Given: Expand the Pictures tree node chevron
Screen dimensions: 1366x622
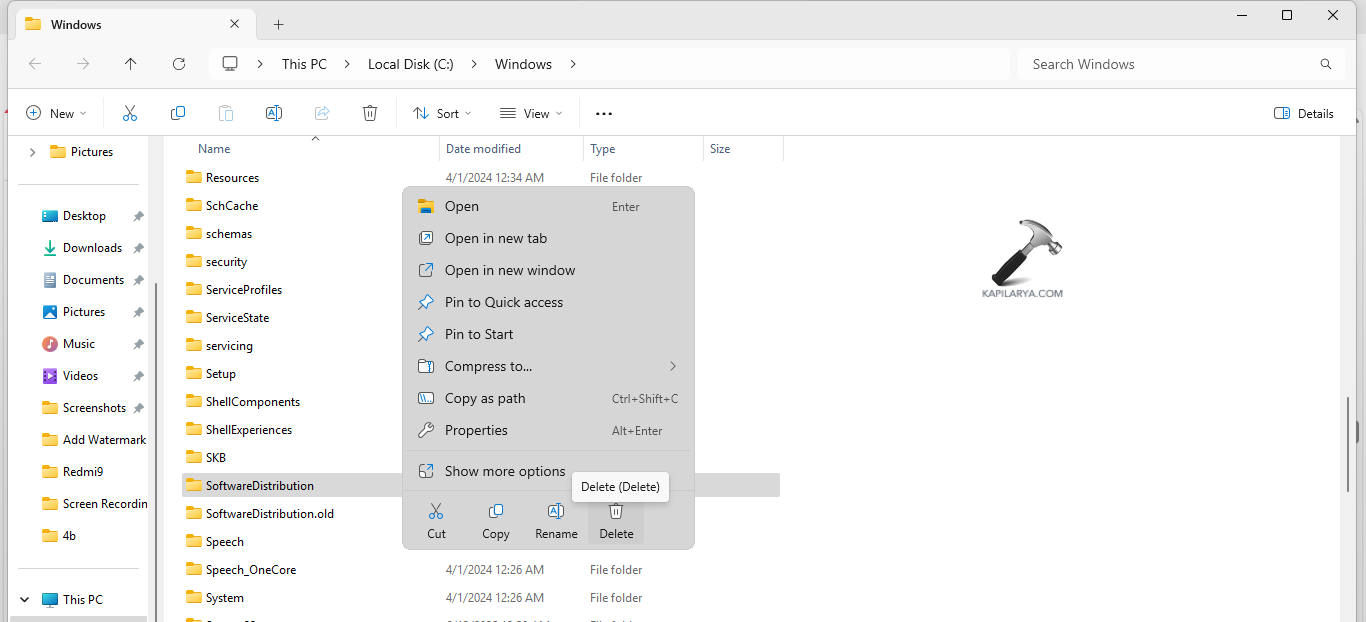Looking at the screenshot, I should pos(32,152).
